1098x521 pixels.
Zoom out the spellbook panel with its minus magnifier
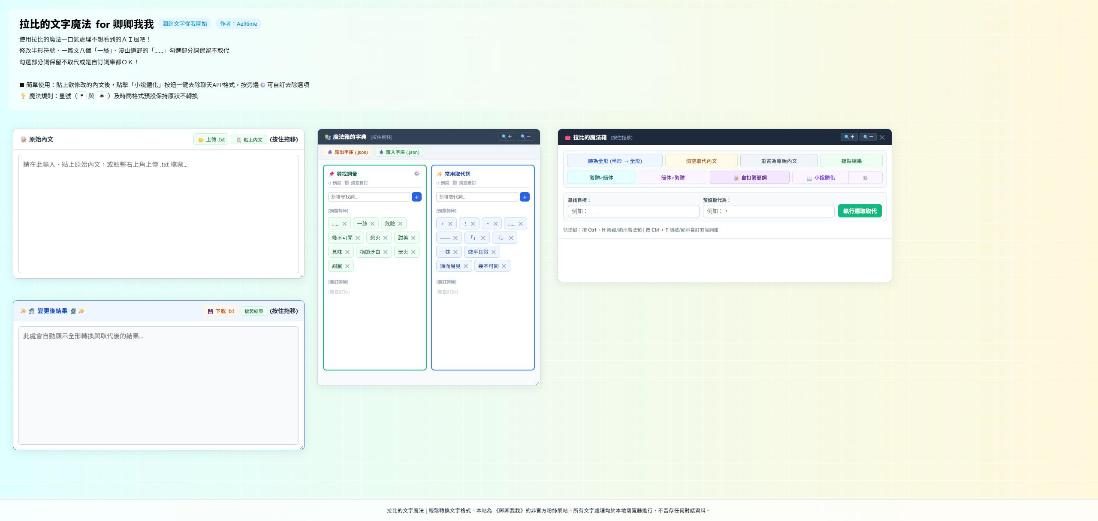[868, 137]
